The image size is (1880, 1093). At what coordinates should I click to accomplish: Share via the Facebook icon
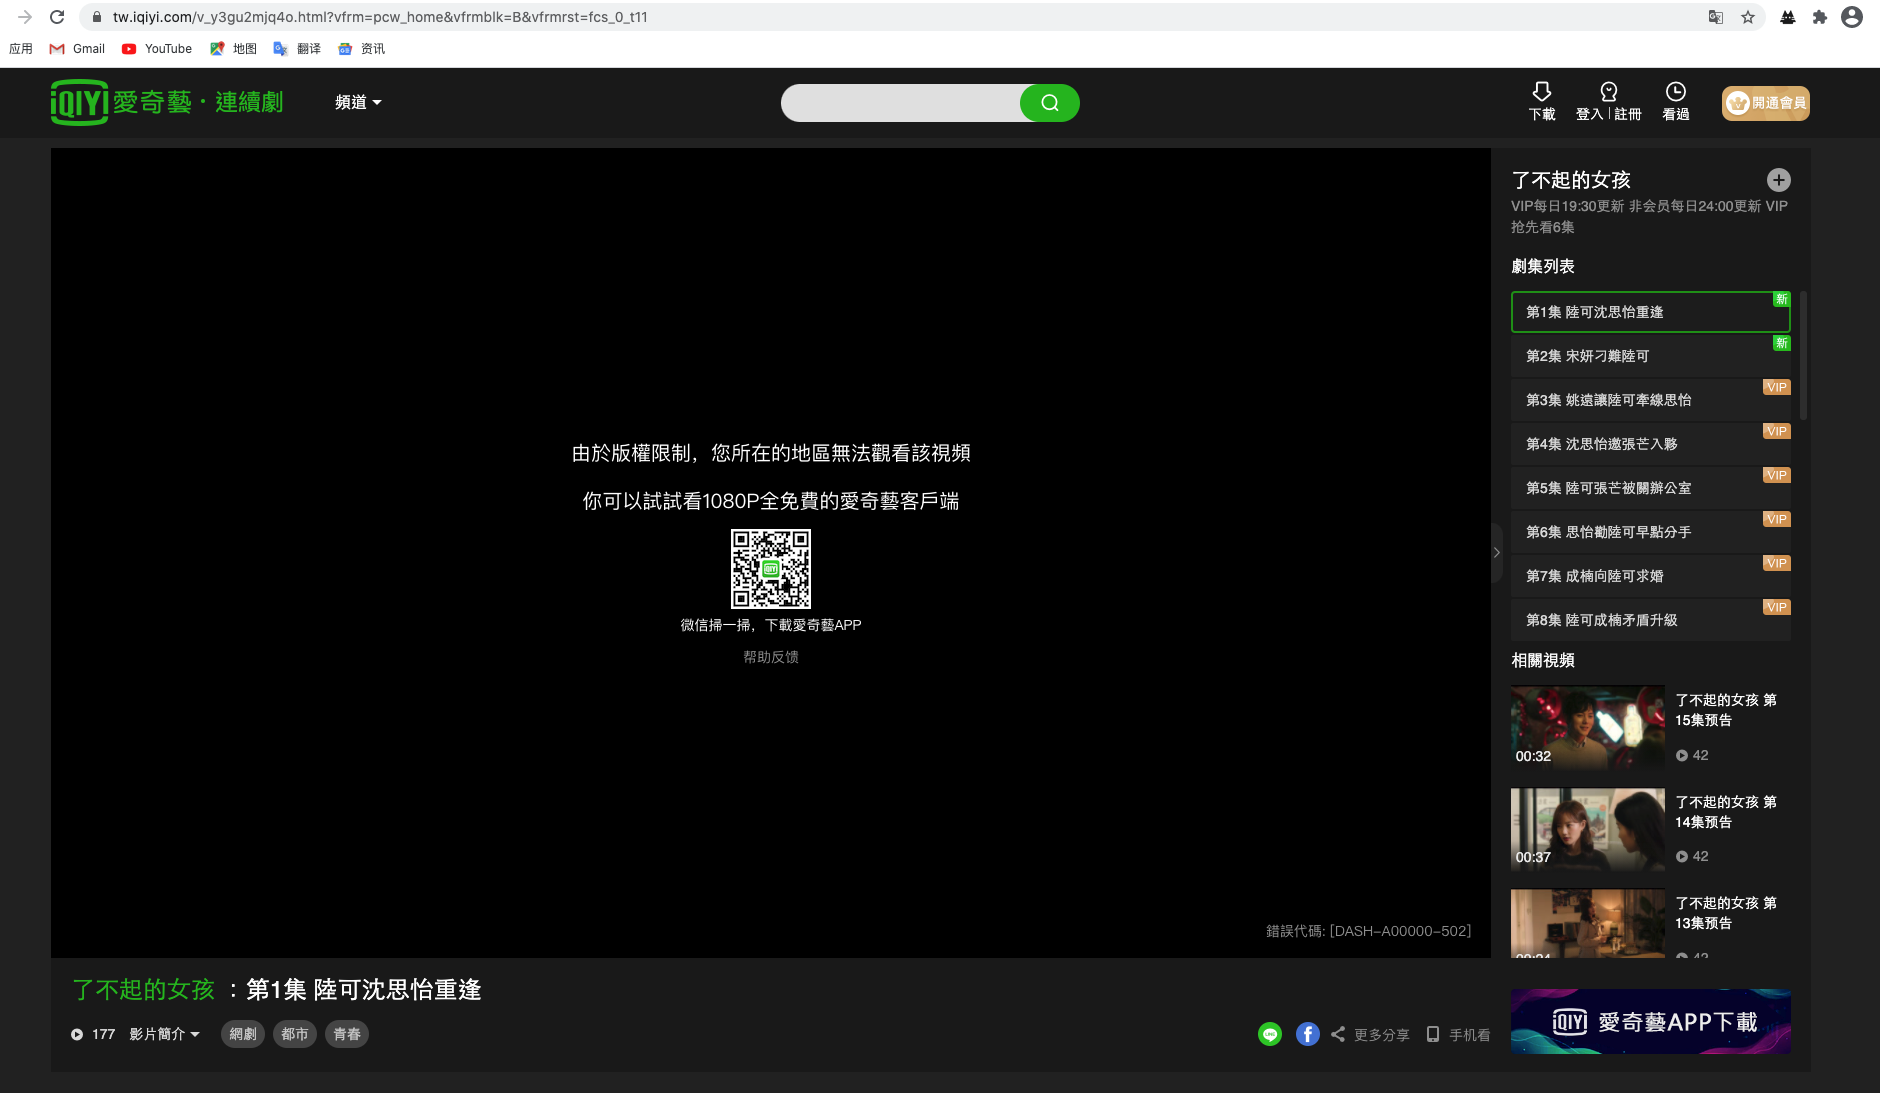[x=1307, y=1034]
